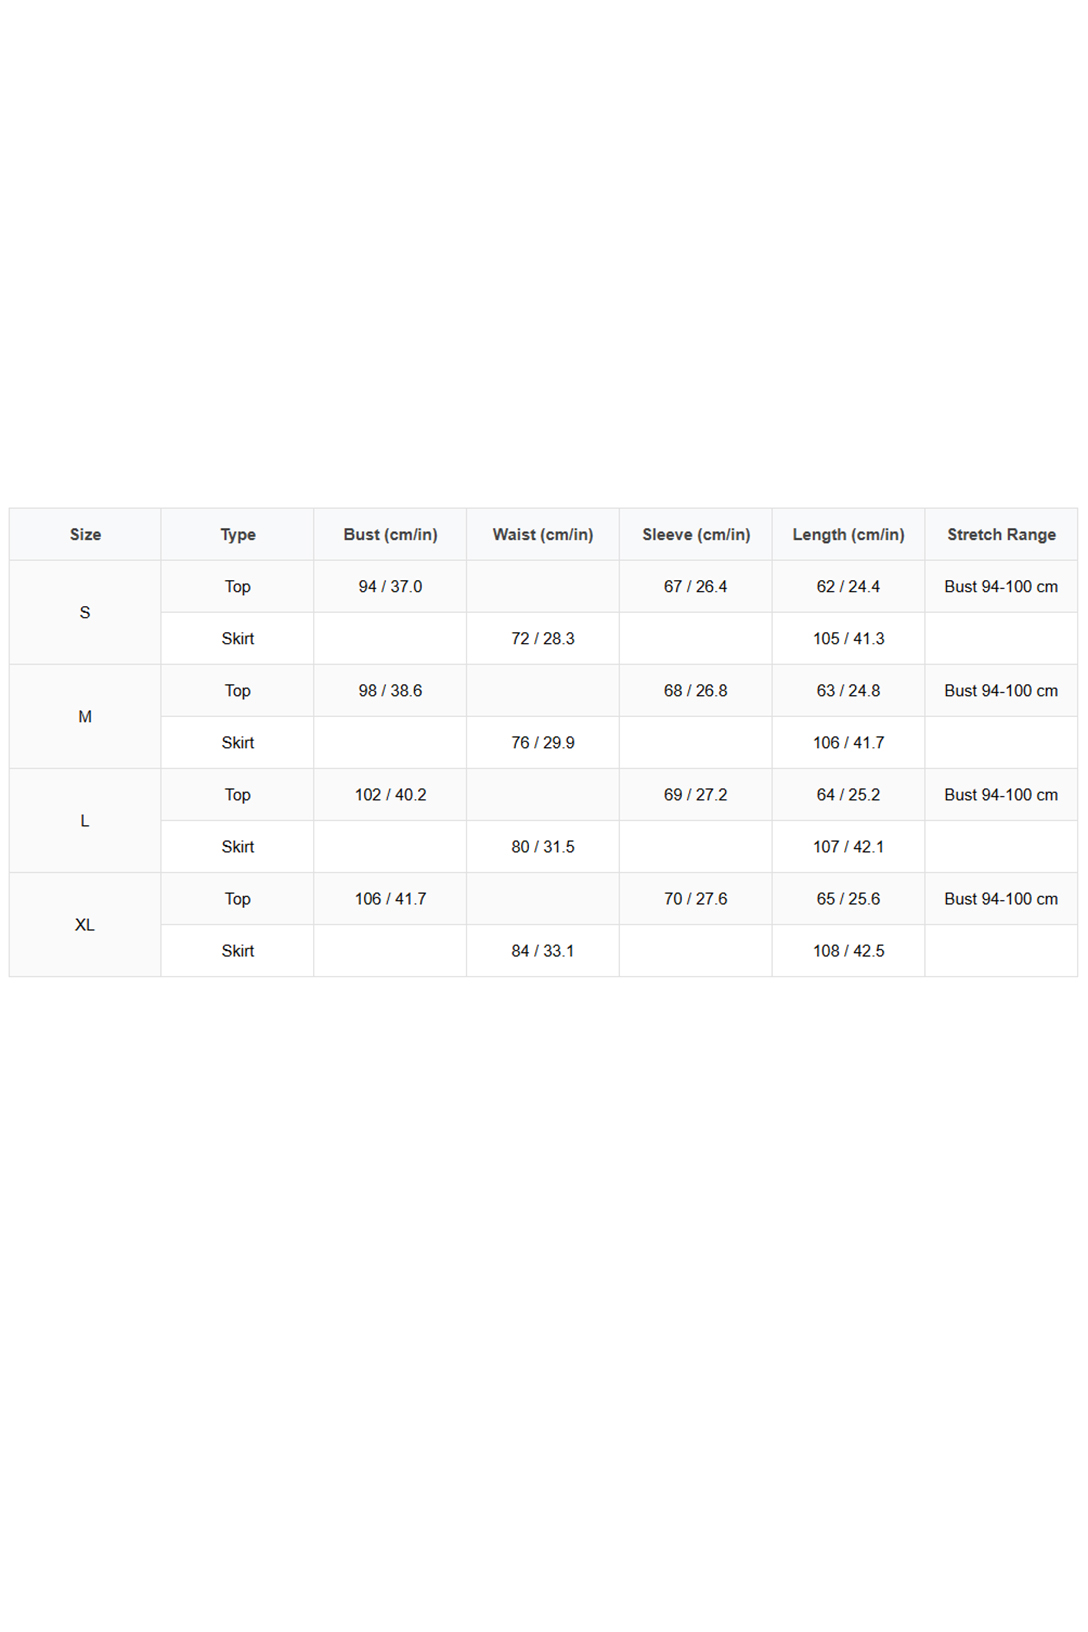
Task: Click the Sleeve (cm/in) header
Action: pyautogui.click(x=696, y=534)
